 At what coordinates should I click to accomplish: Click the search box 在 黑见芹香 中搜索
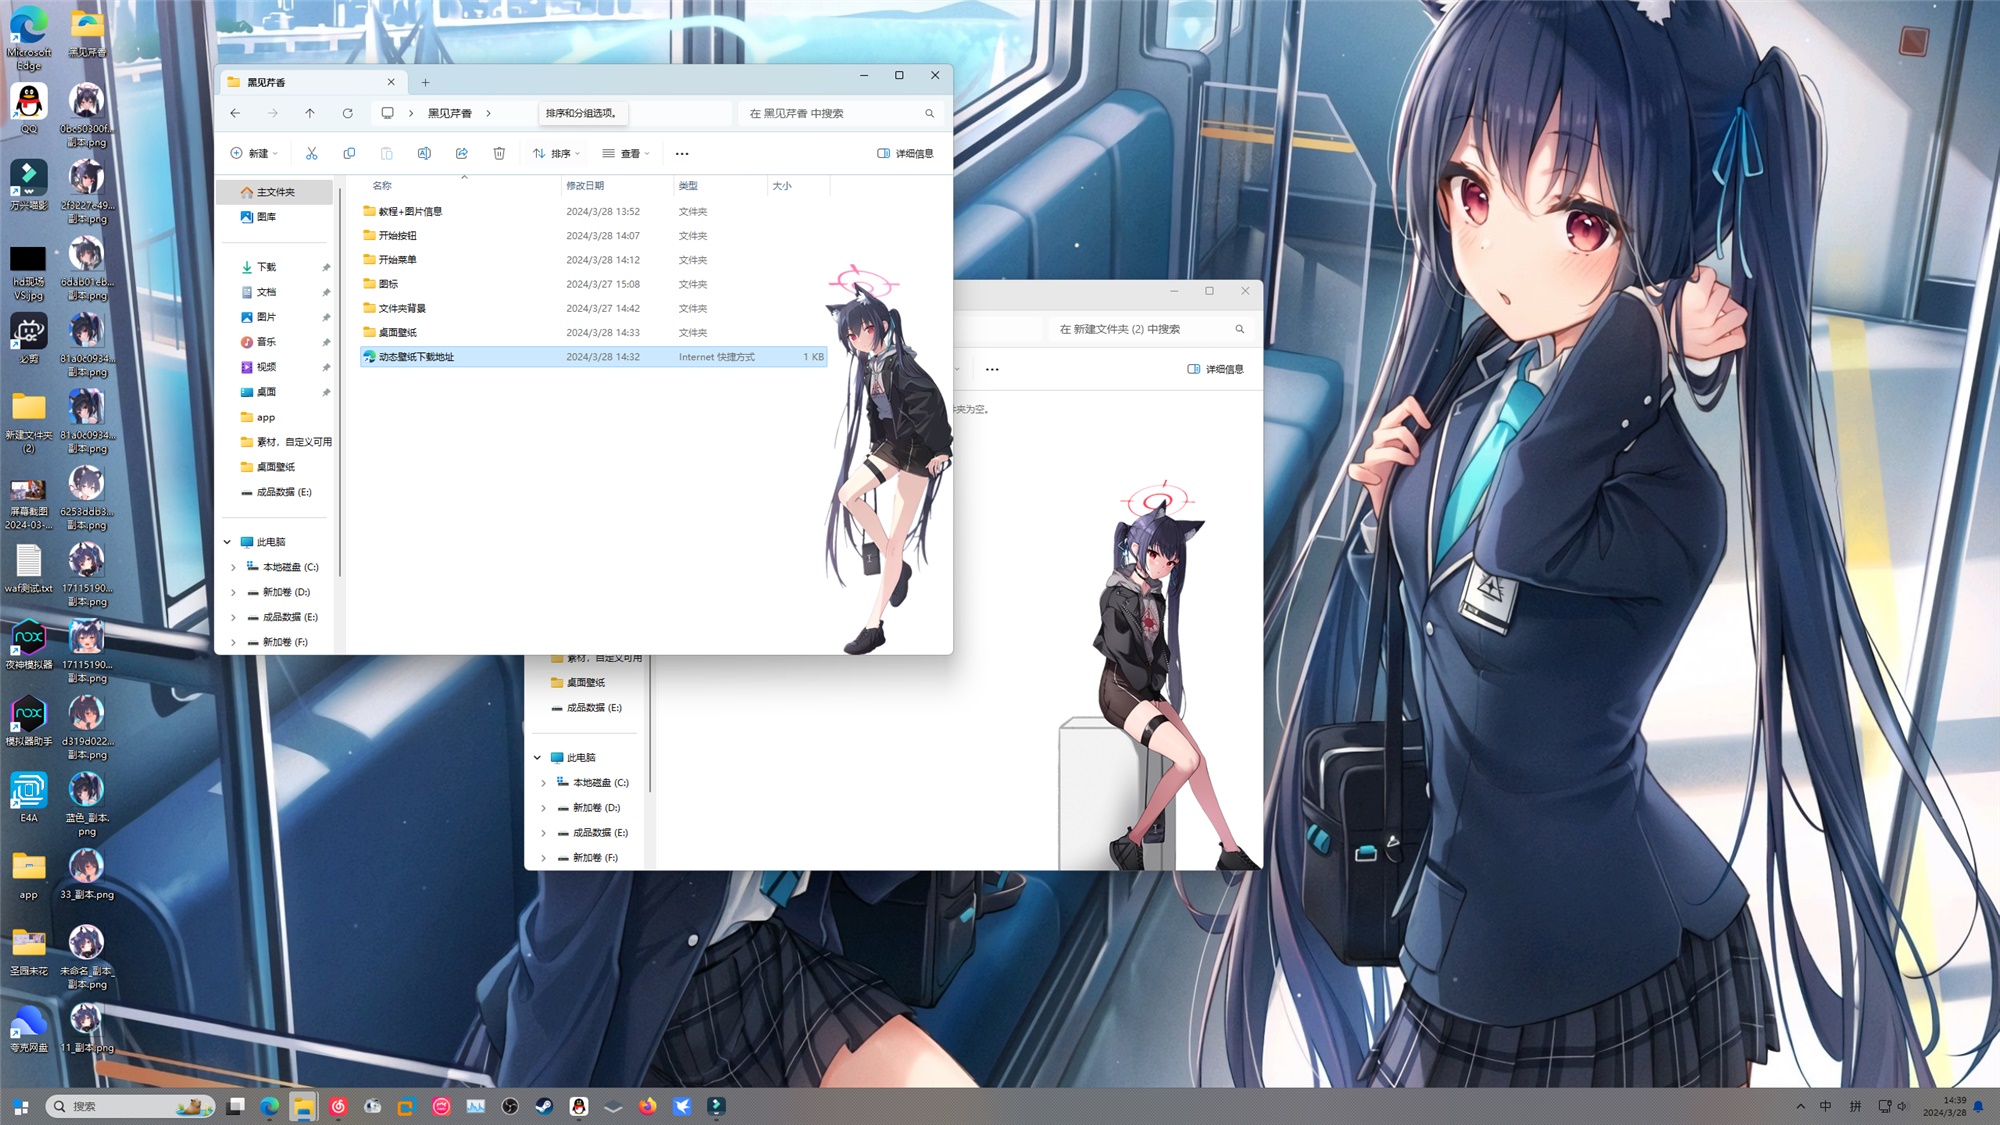pyautogui.click(x=835, y=113)
